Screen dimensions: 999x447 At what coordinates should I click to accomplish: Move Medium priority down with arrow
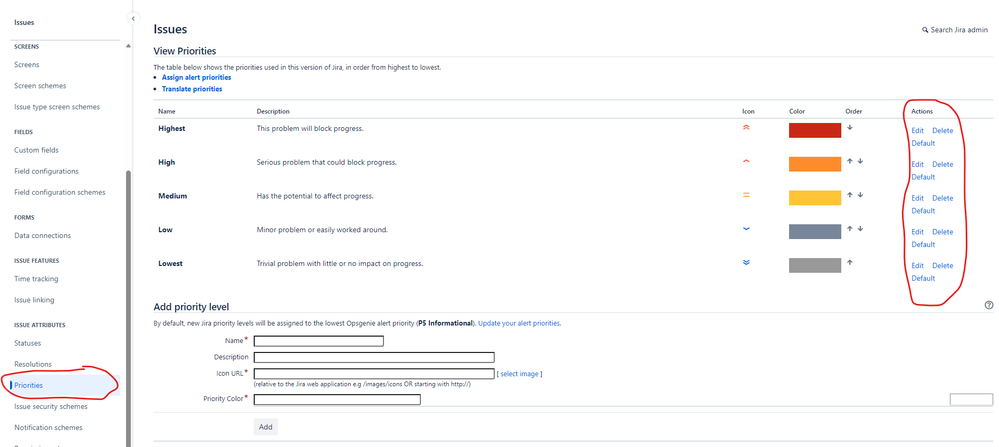(x=860, y=195)
